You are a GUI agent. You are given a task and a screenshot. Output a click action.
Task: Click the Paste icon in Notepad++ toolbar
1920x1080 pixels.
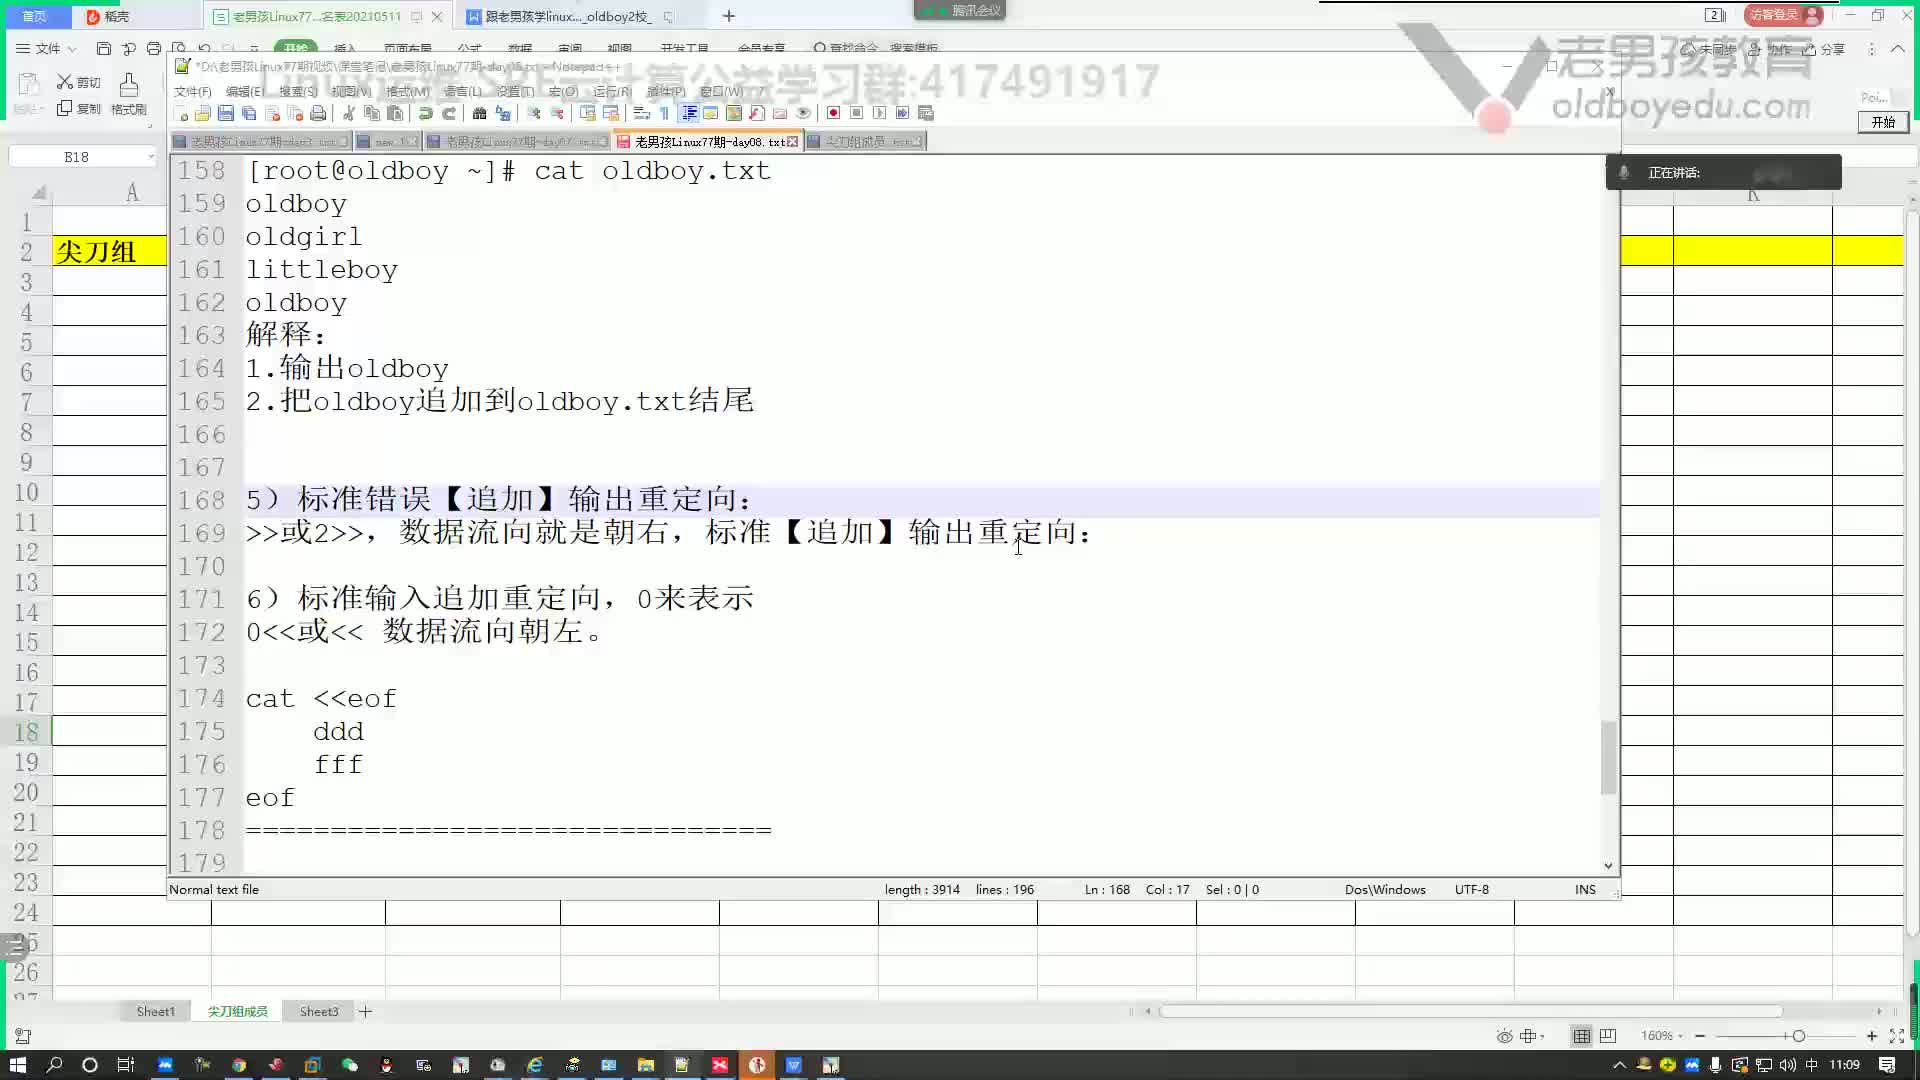point(395,113)
